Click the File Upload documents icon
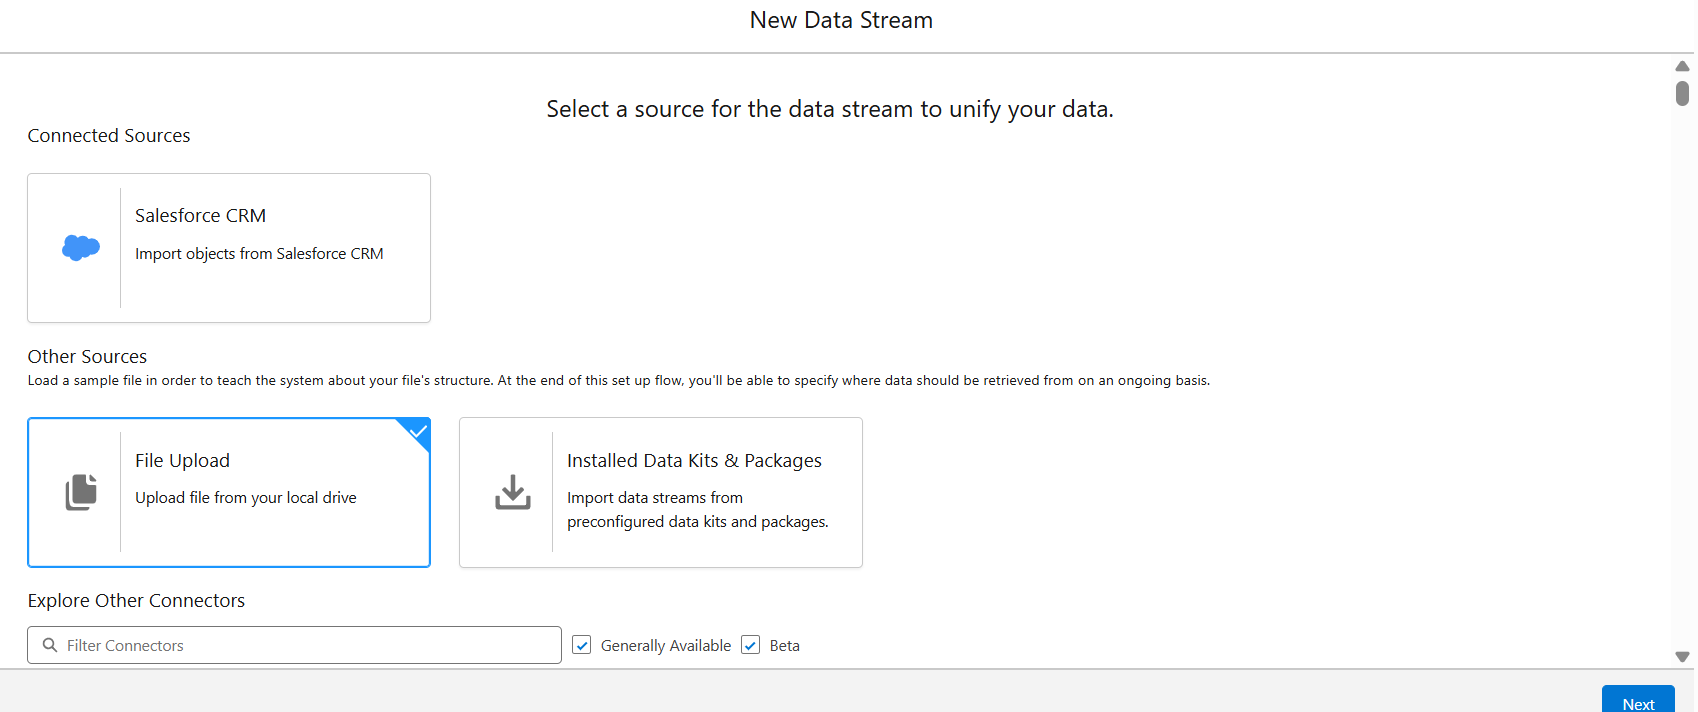 tap(81, 492)
